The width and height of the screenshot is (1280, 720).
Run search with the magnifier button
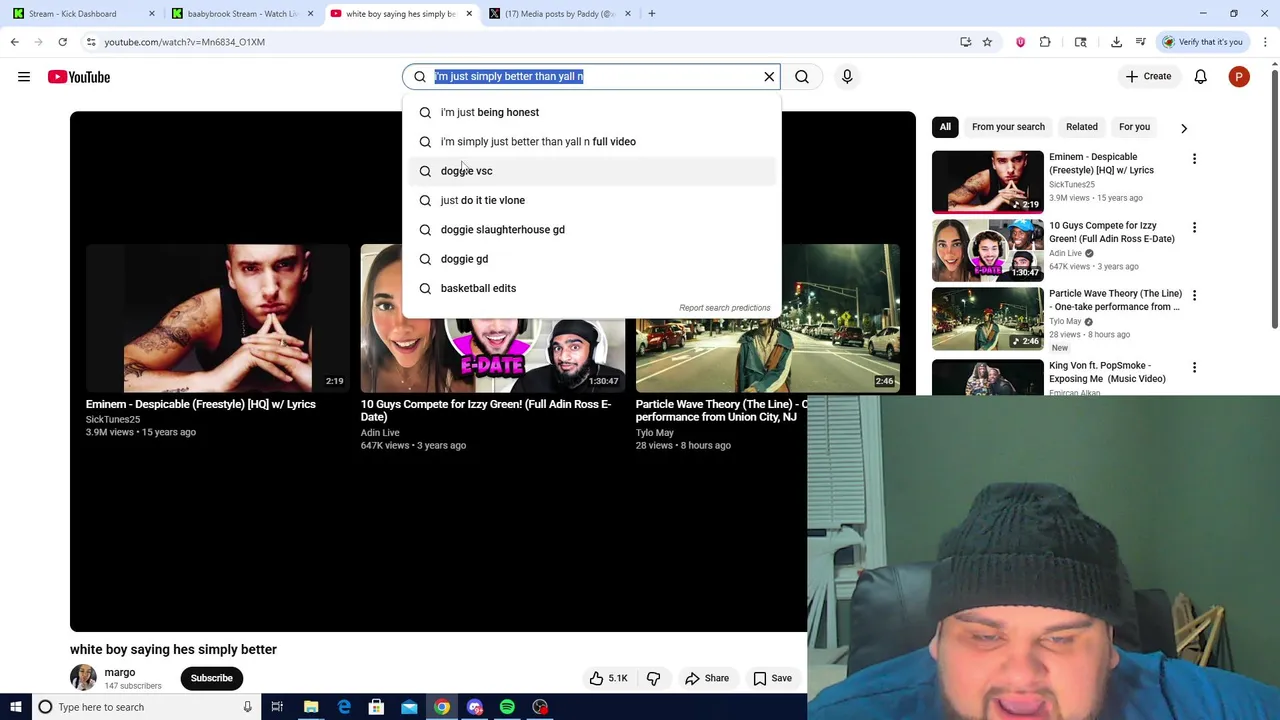click(x=802, y=76)
